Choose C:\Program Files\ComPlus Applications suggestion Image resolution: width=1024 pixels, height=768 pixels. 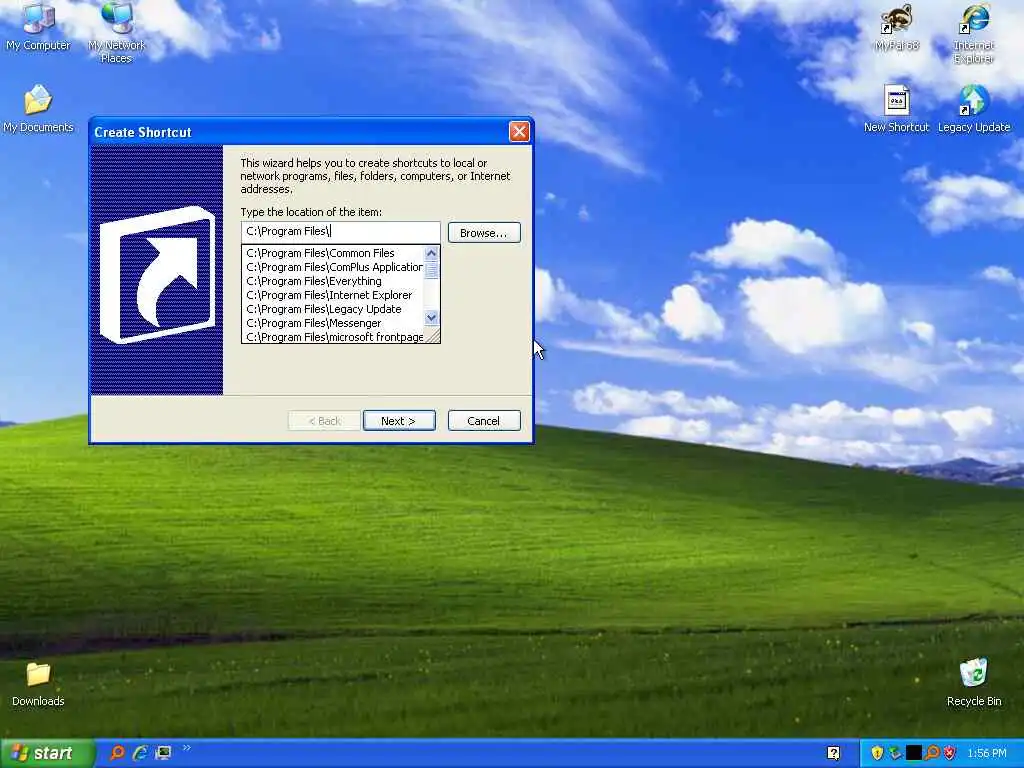332,267
